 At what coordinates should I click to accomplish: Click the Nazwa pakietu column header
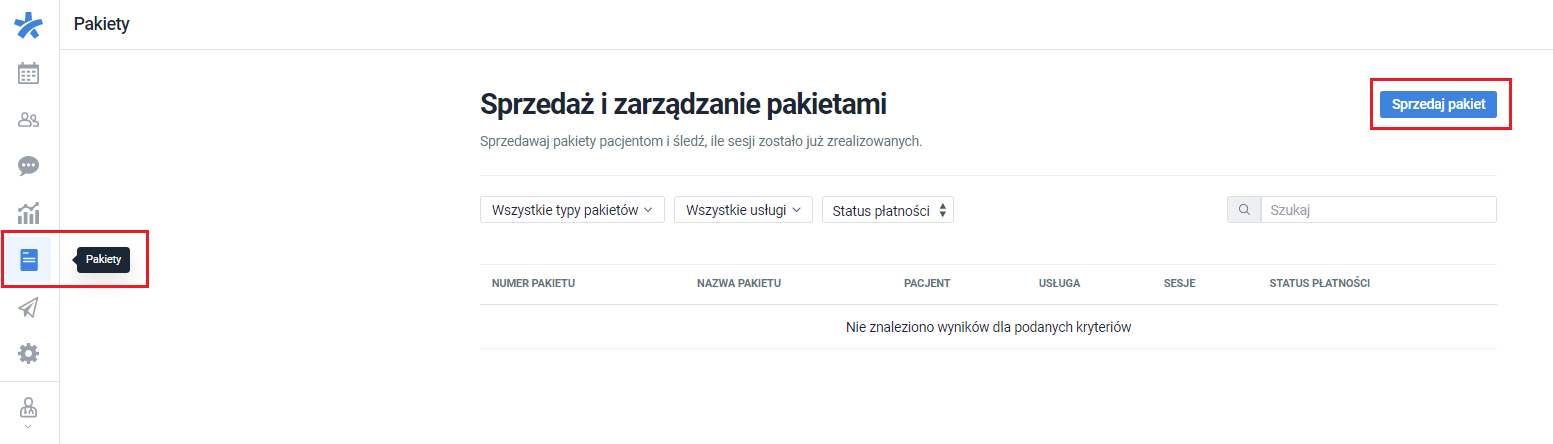coord(738,284)
